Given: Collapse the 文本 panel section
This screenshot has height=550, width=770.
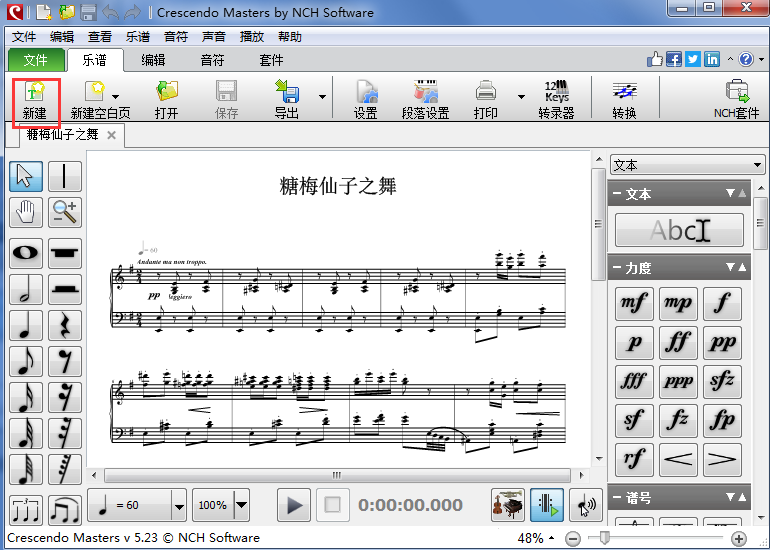Looking at the screenshot, I should (x=617, y=194).
